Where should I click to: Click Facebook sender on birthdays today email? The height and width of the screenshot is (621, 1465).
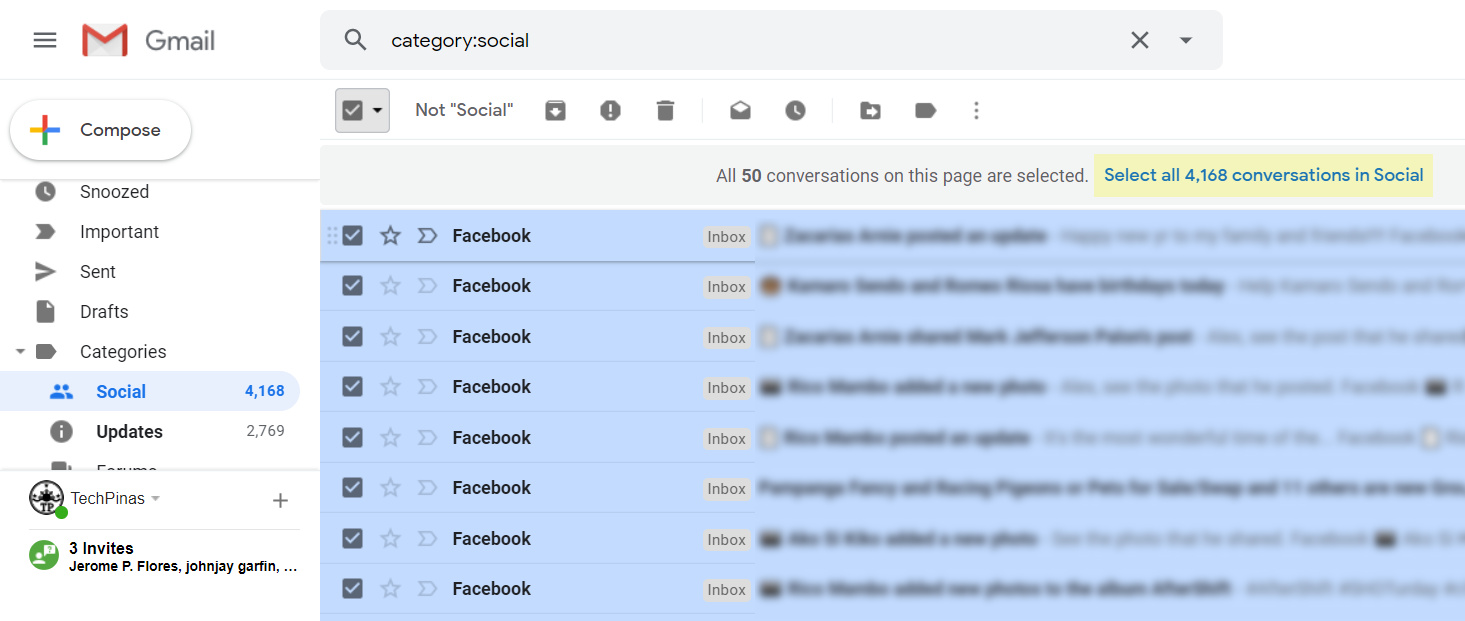tap(491, 286)
